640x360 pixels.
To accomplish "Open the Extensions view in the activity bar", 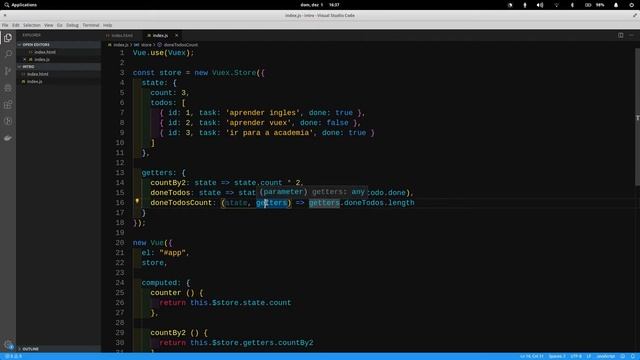I will click(x=8, y=104).
